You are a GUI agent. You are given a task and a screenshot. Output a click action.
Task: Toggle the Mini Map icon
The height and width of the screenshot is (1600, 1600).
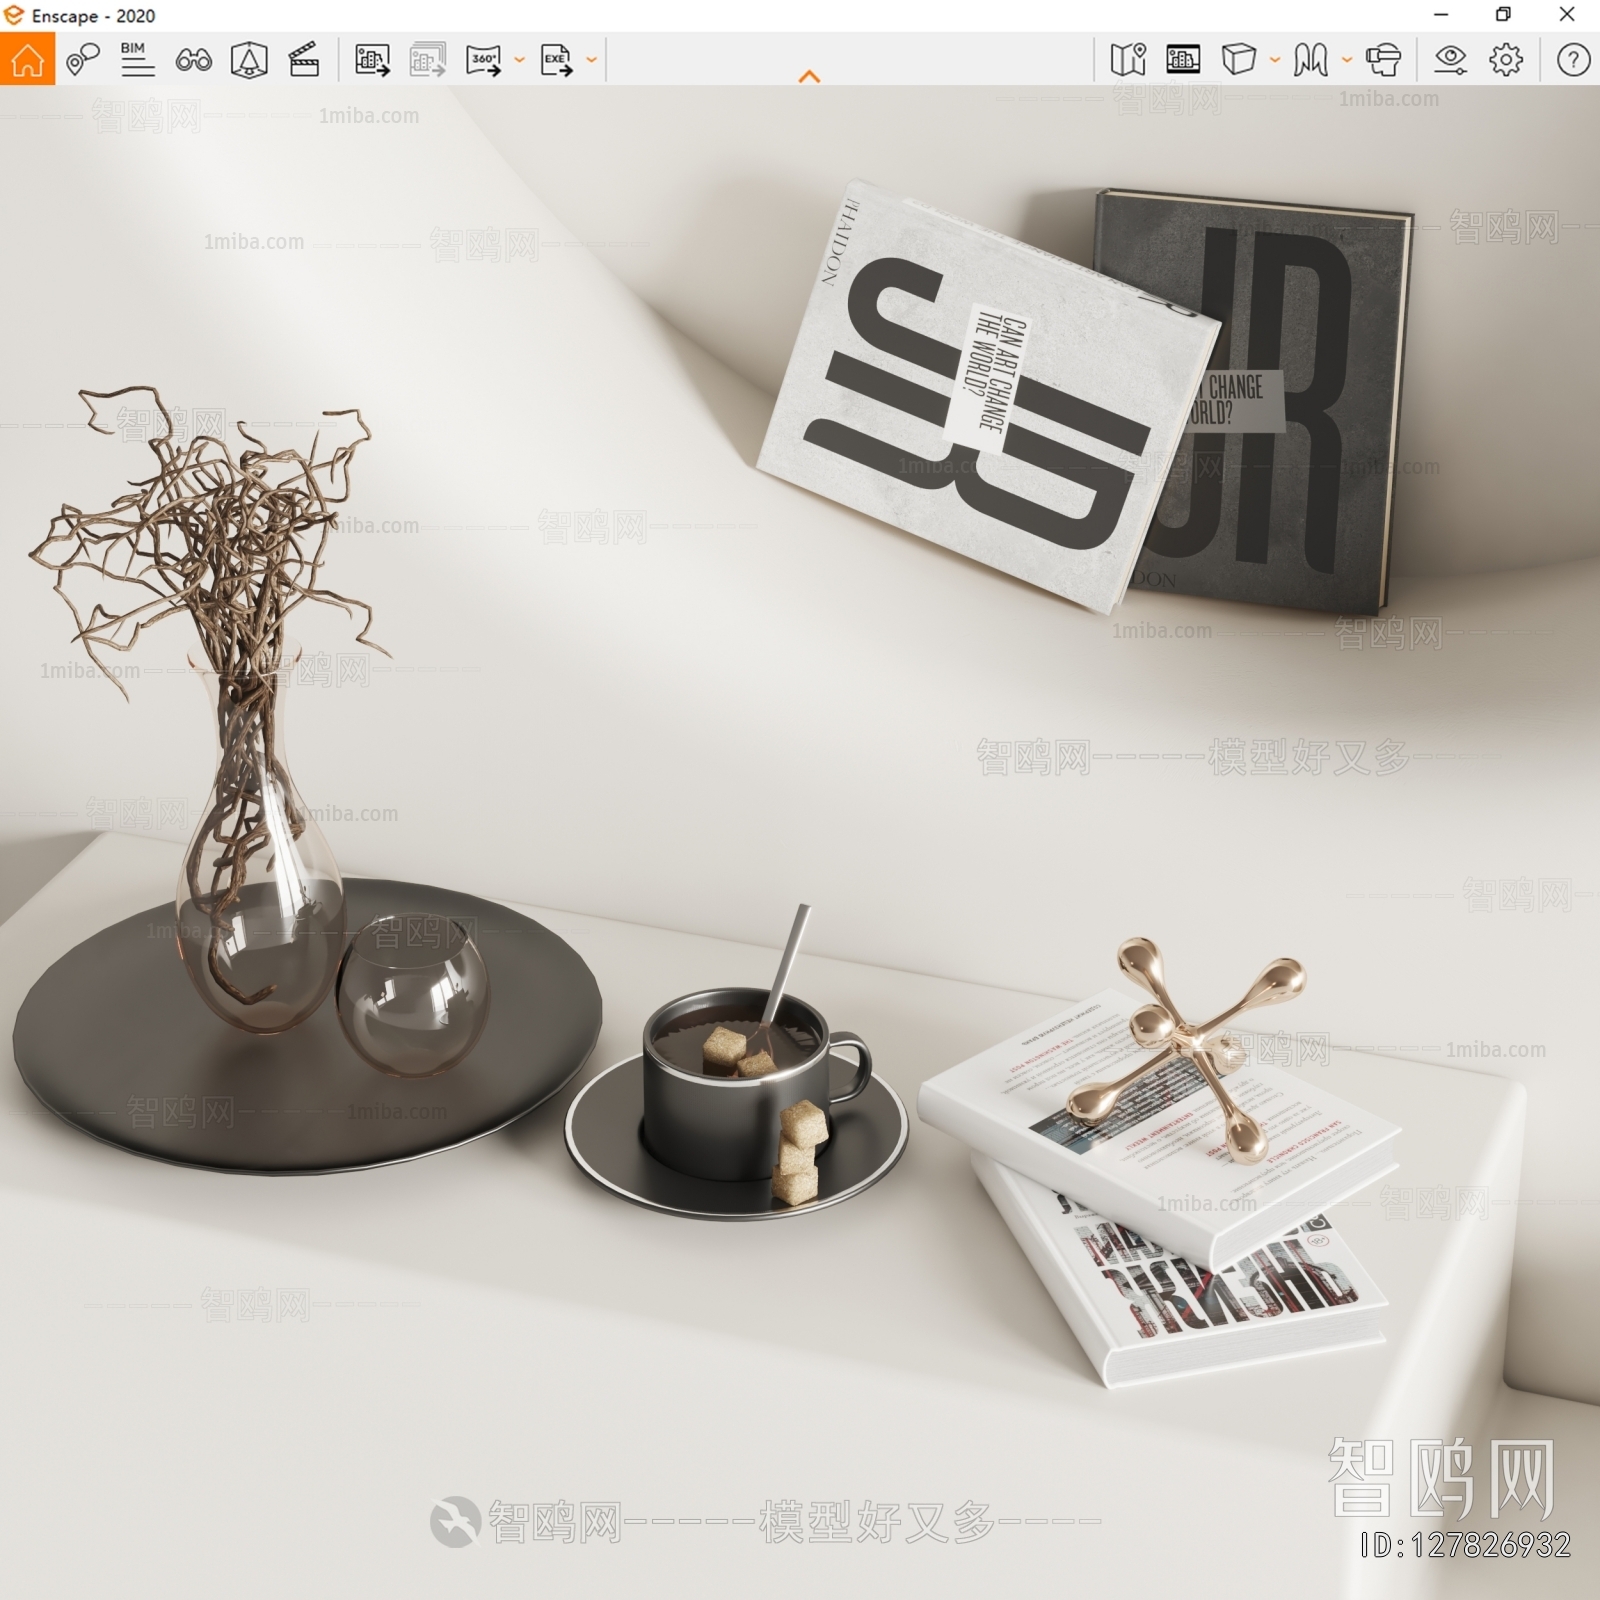click(1128, 60)
